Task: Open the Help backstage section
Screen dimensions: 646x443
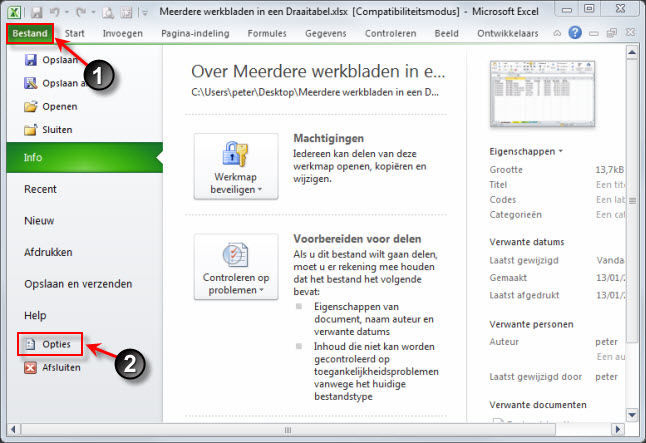Action: tap(35, 315)
